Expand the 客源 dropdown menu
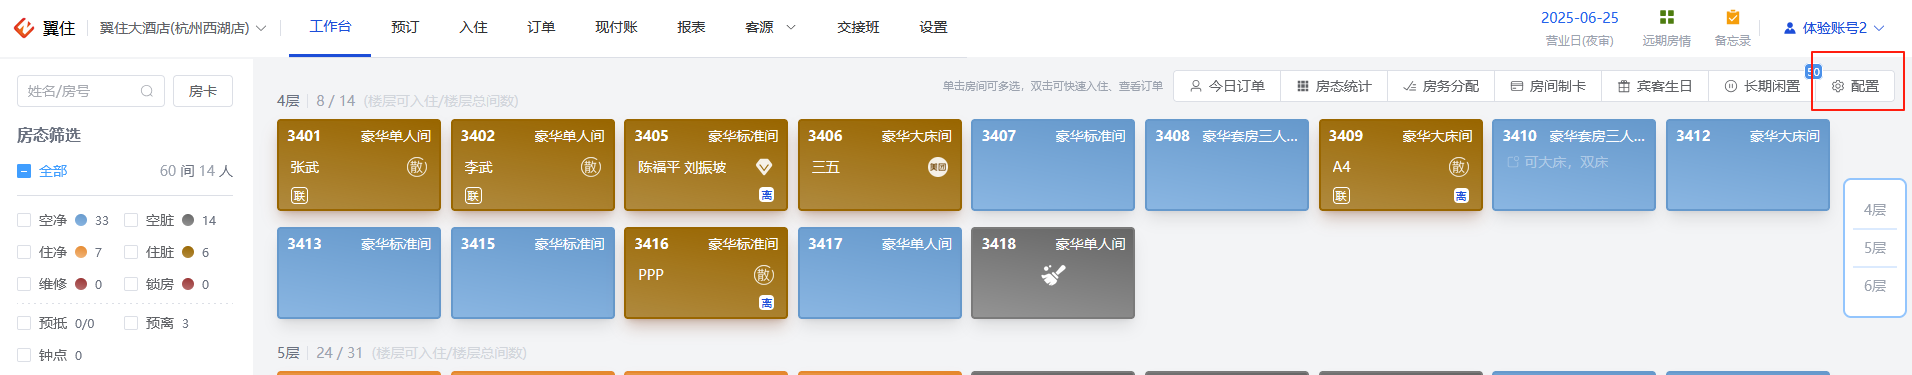The width and height of the screenshot is (1912, 375). [770, 27]
